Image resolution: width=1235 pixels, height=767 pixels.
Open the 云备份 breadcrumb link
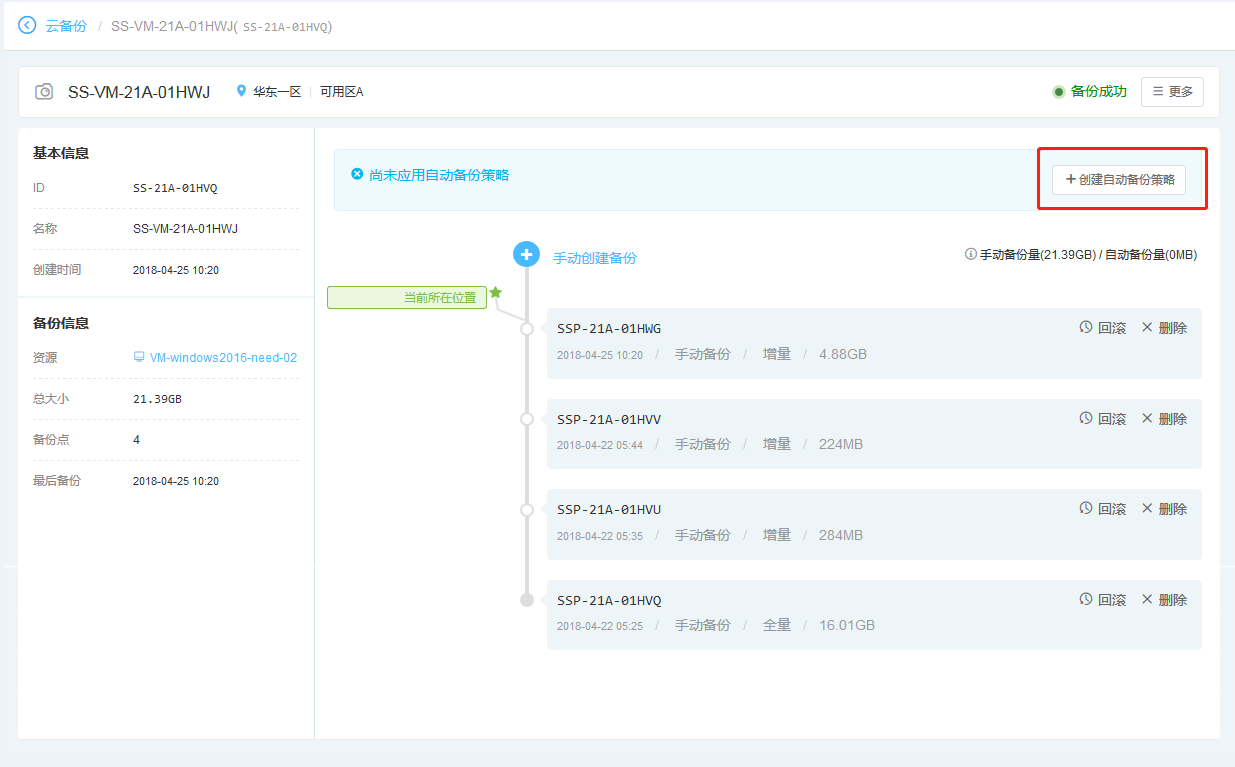66,26
